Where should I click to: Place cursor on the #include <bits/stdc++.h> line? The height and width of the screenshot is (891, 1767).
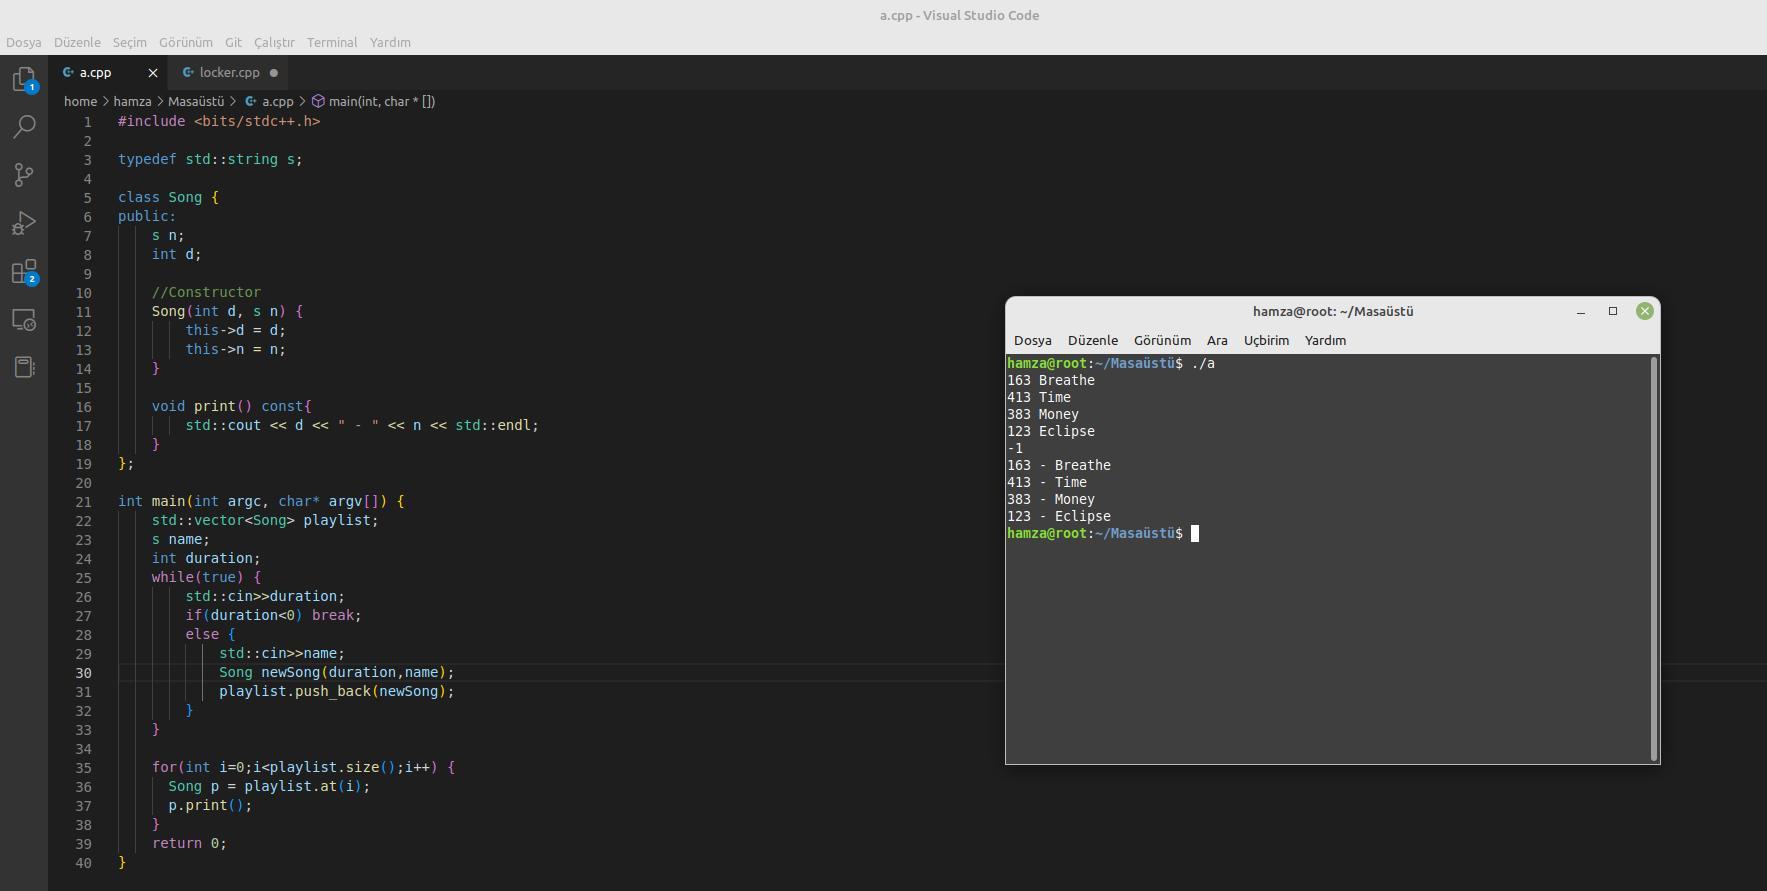pos(219,121)
